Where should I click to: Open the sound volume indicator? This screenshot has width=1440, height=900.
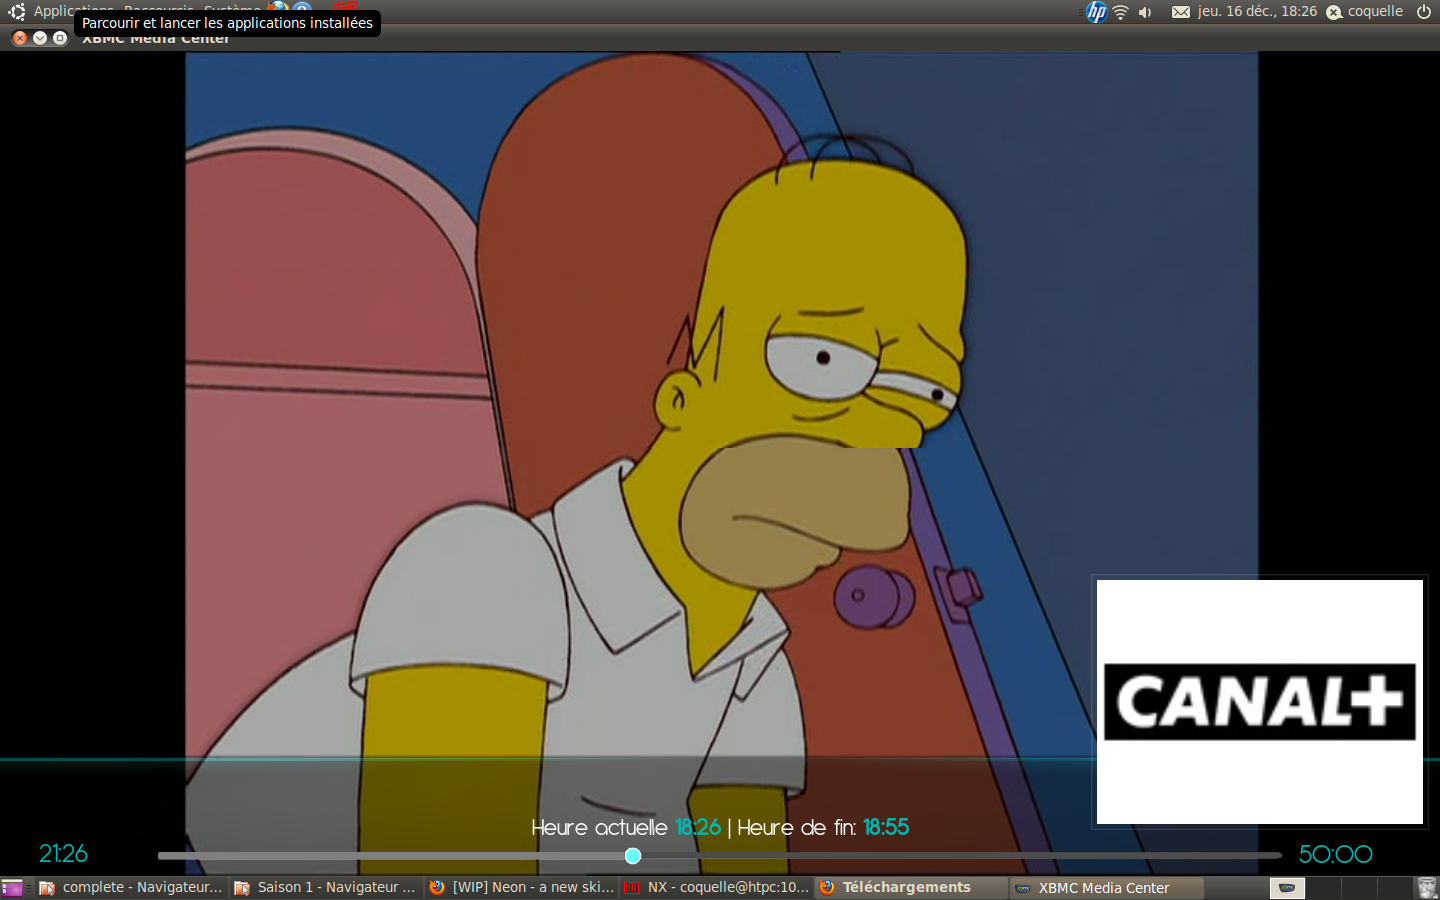[1145, 12]
